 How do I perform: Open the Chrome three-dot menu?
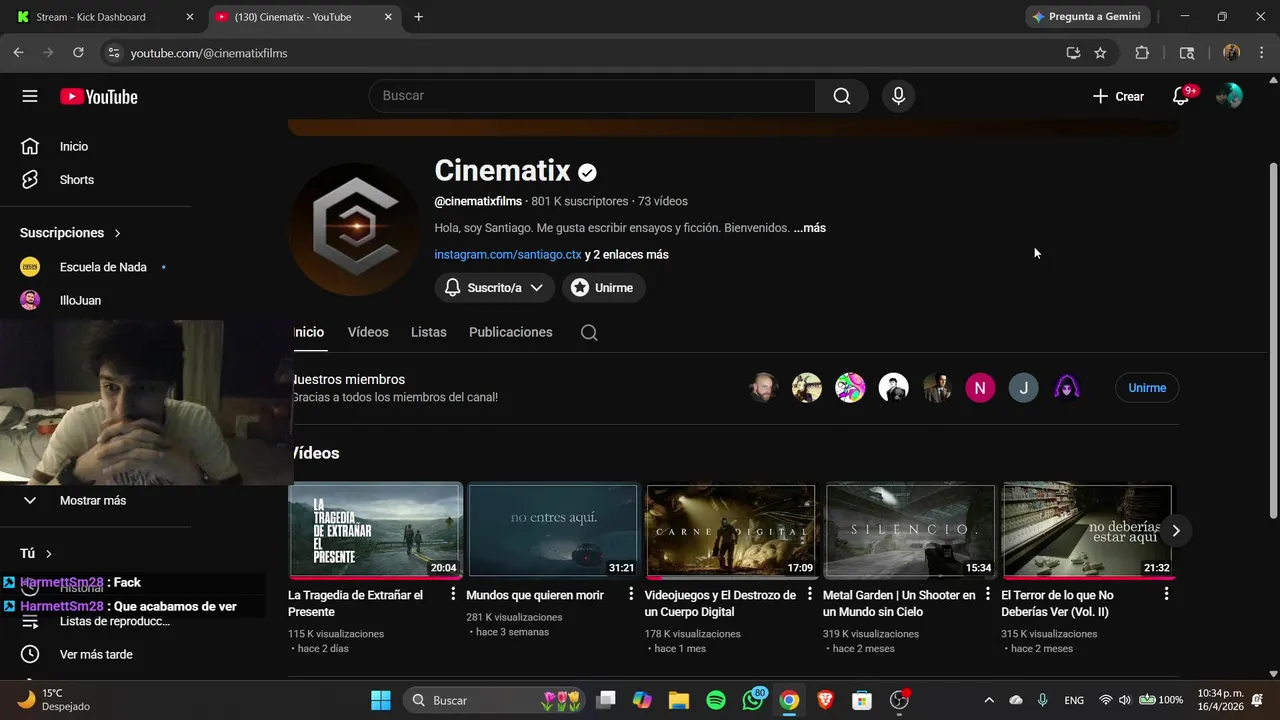(x=1261, y=53)
